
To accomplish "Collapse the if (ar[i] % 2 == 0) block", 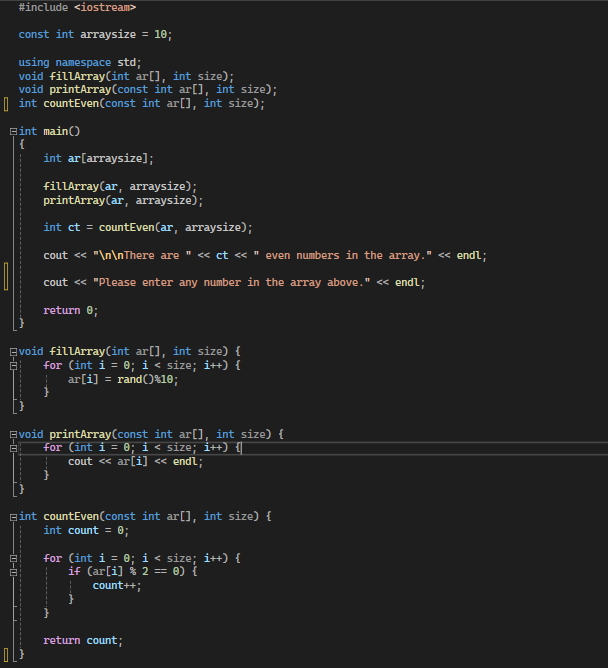I will pyautogui.click(x=13, y=572).
